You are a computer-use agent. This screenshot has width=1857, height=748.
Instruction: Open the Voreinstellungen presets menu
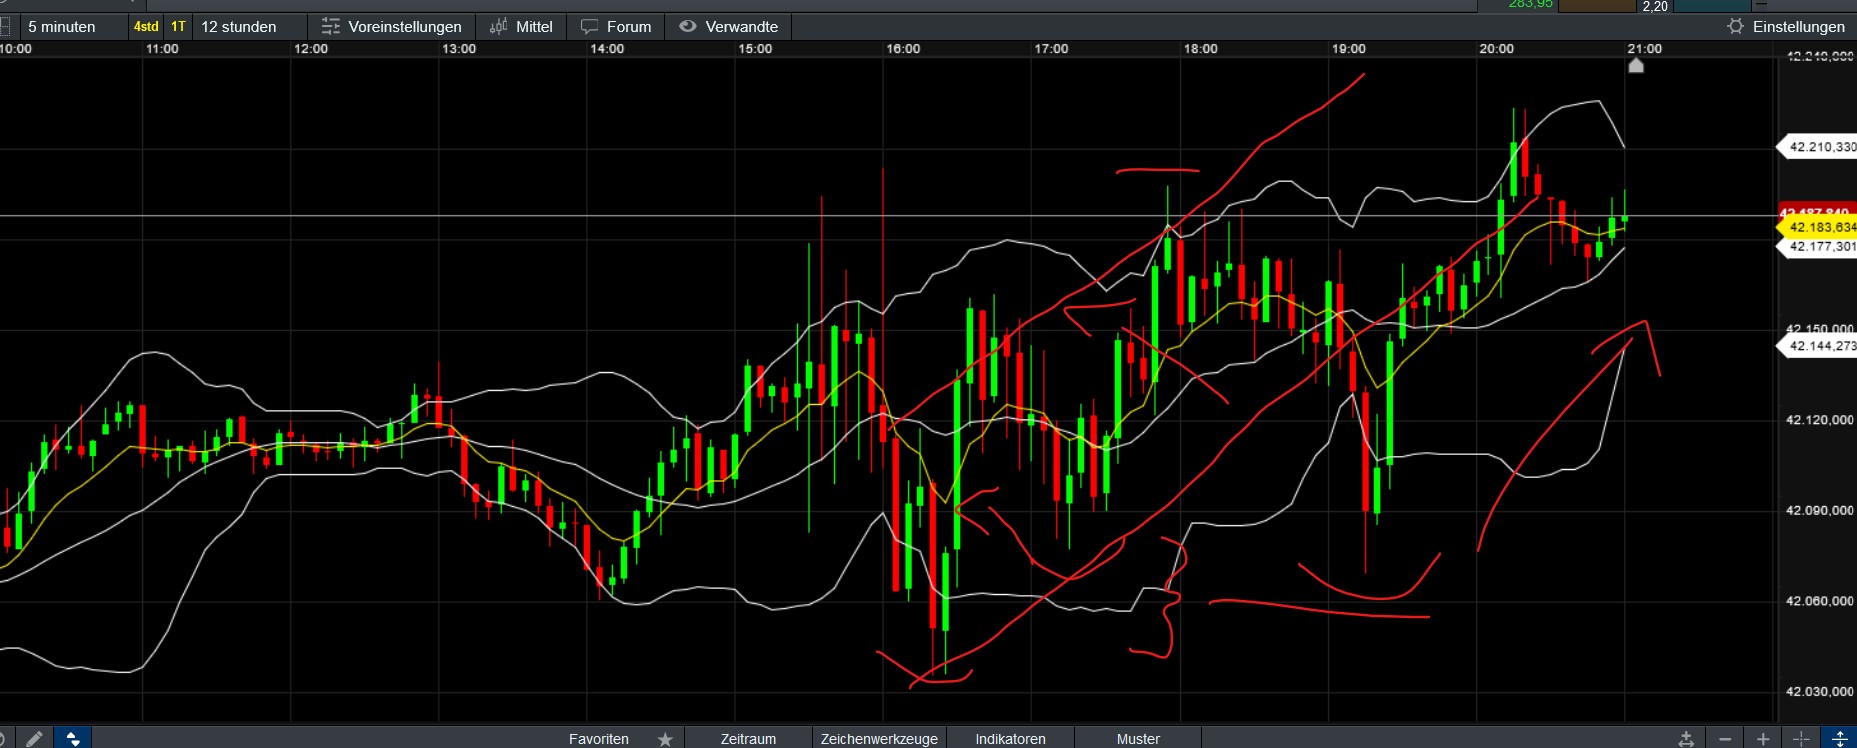pyautogui.click(x=391, y=27)
